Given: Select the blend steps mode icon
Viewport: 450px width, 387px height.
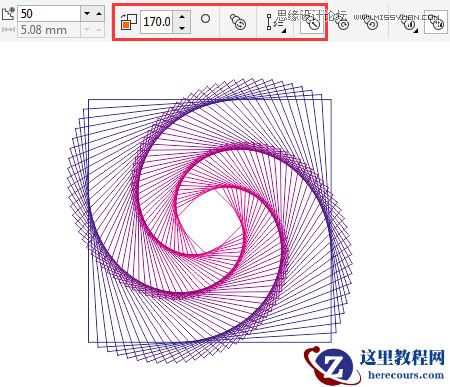Looking at the screenshot, I should pyautogui.click(x=8, y=14).
